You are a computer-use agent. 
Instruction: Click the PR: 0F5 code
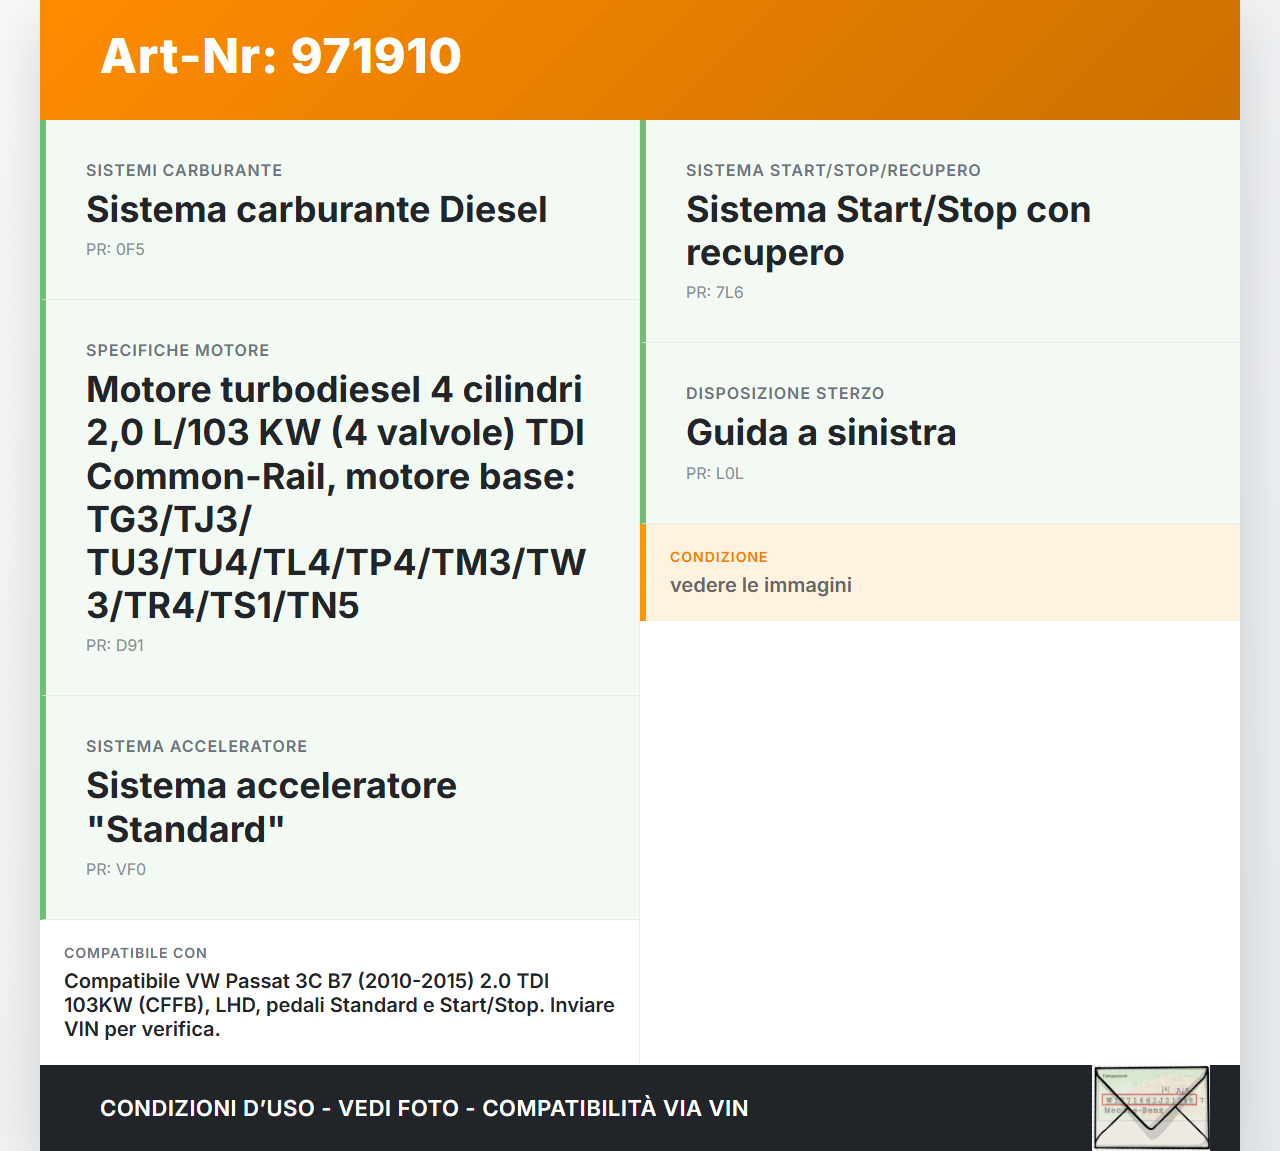tap(115, 250)
